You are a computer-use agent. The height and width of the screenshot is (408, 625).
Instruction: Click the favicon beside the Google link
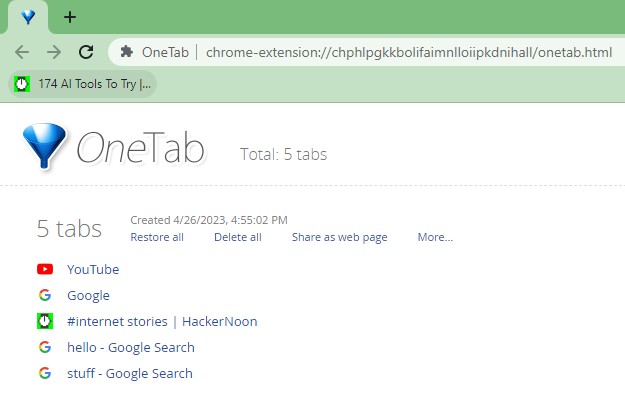pyautogui.click(x=45, y=295)
